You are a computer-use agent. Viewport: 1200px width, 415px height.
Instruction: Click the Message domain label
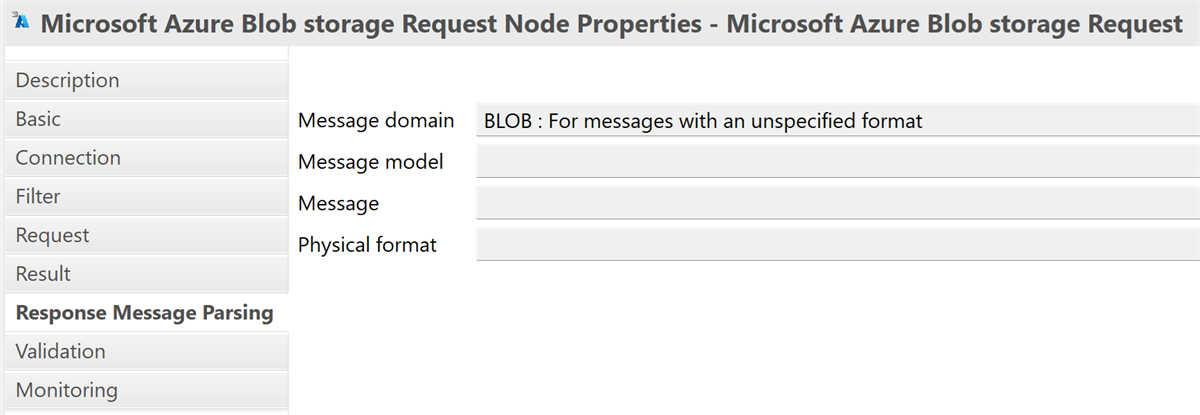(x=376, y=121)
